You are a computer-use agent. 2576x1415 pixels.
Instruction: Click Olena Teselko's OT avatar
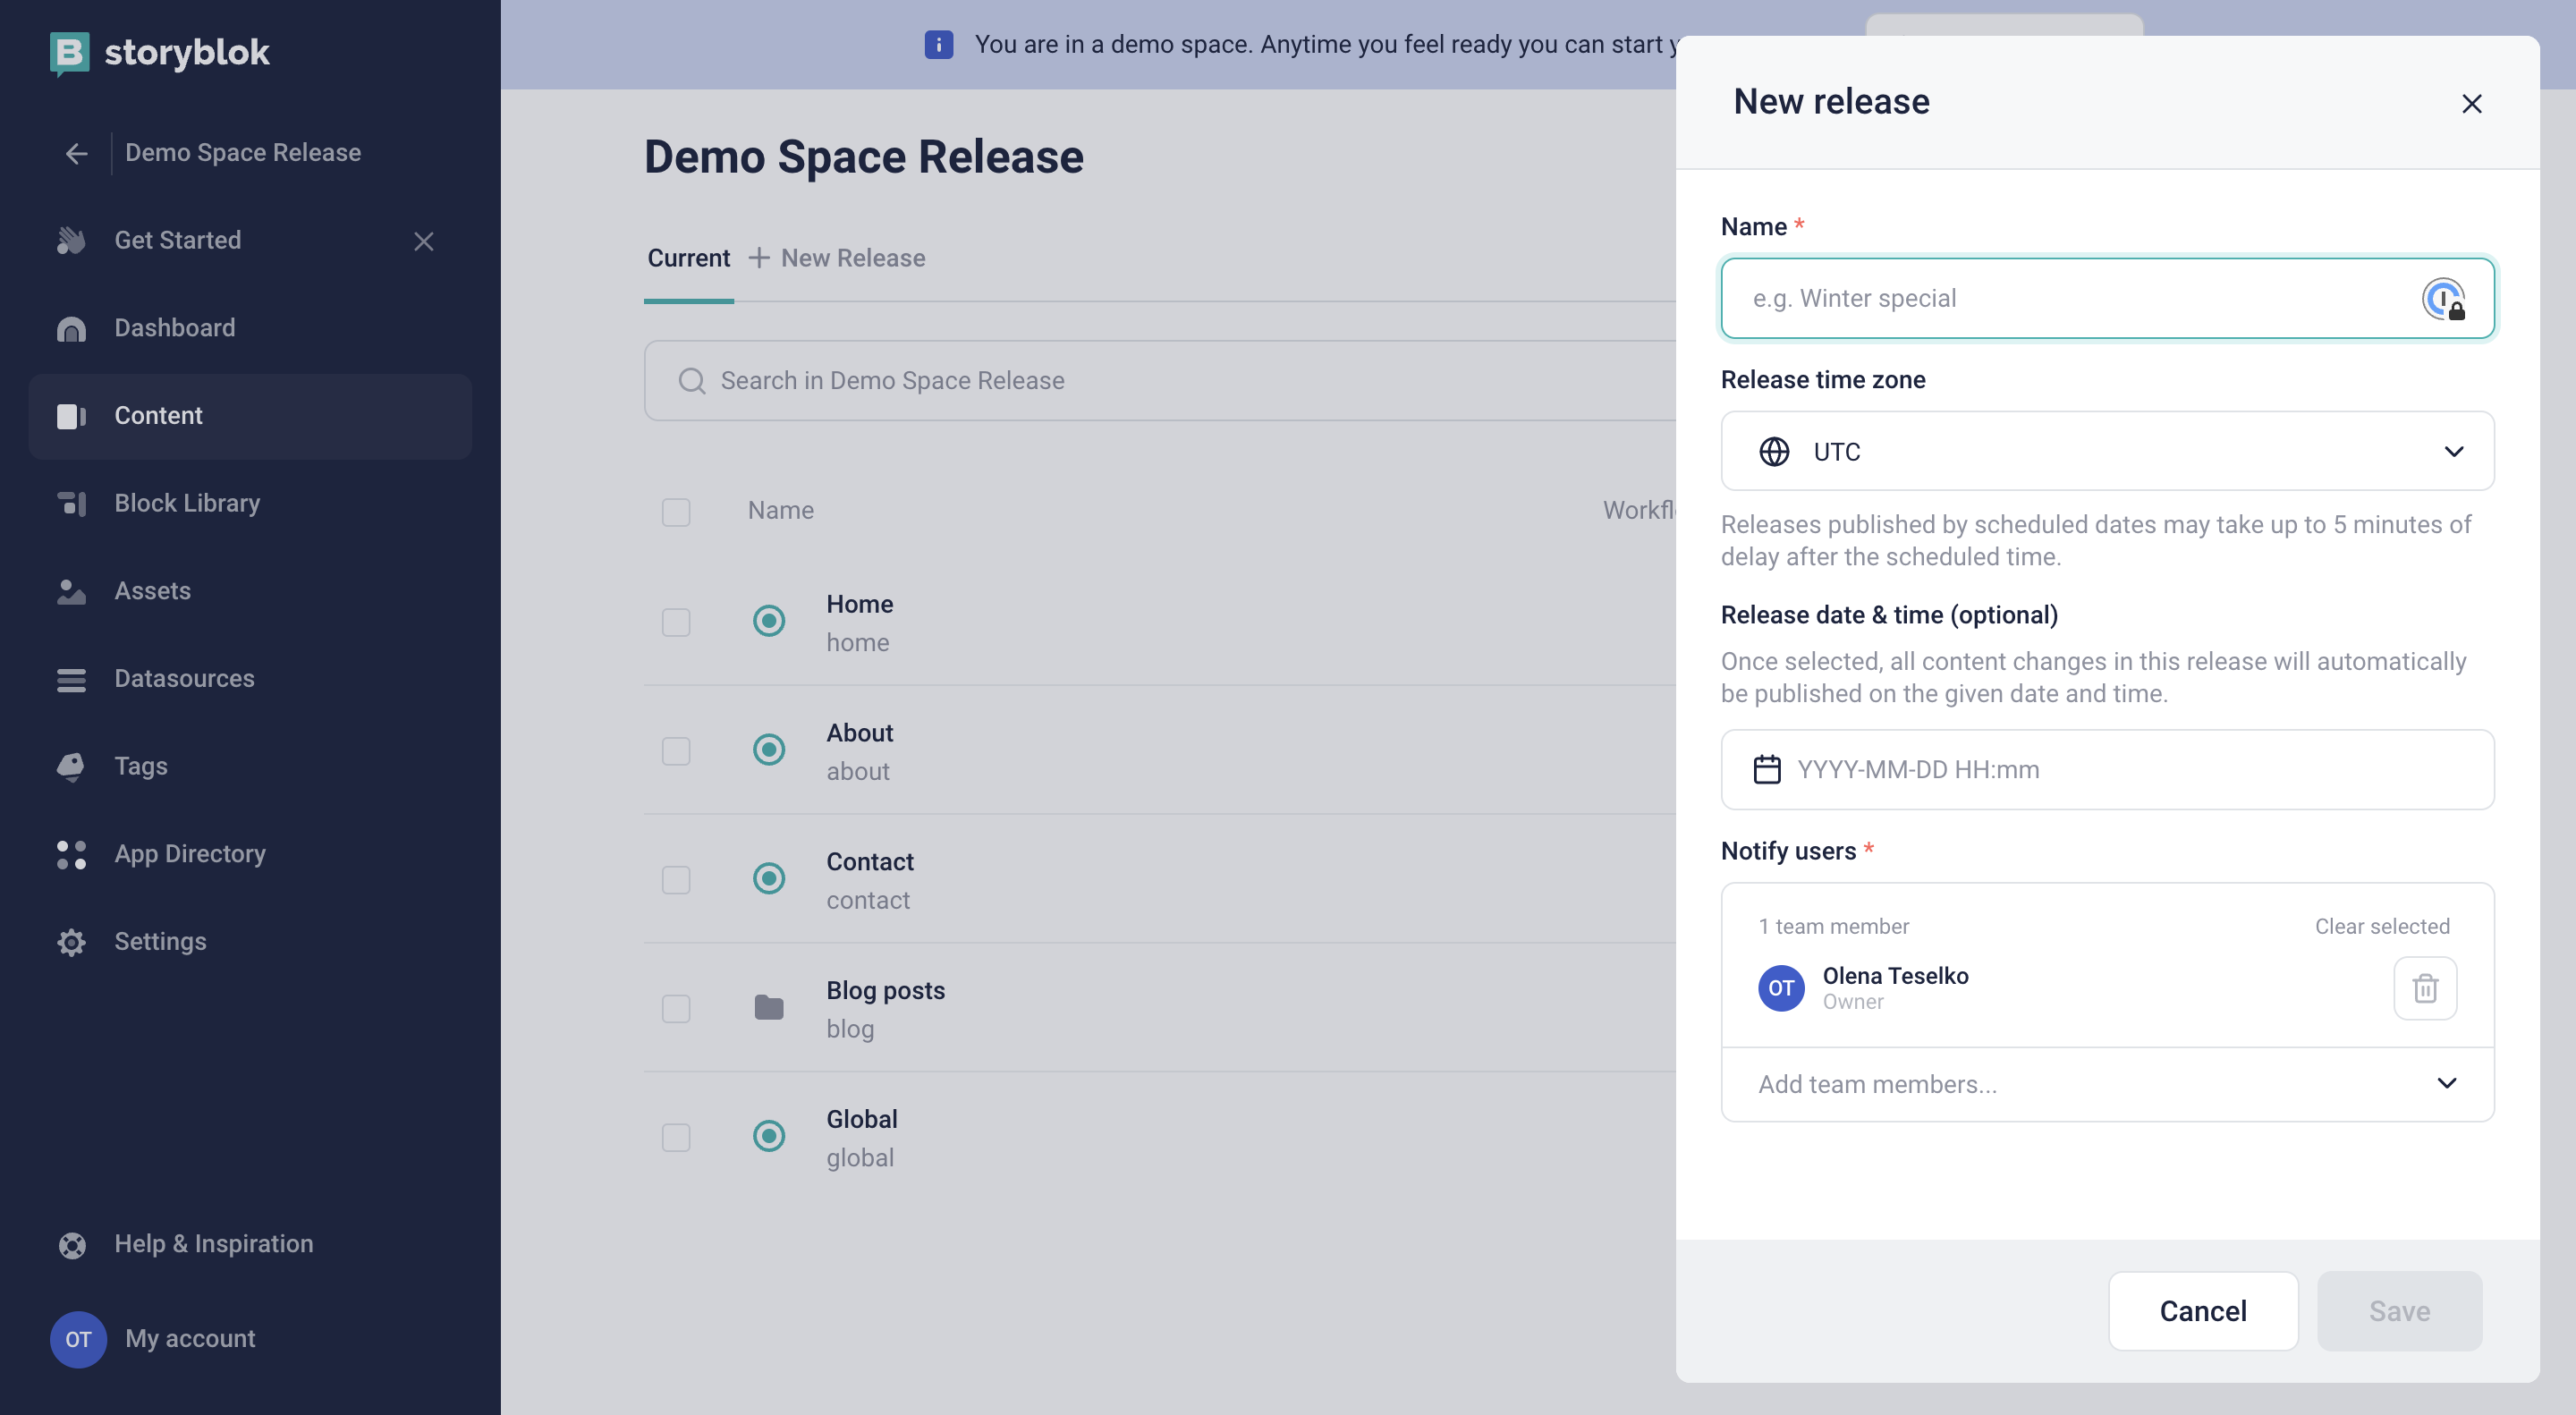pos(1781,988)
